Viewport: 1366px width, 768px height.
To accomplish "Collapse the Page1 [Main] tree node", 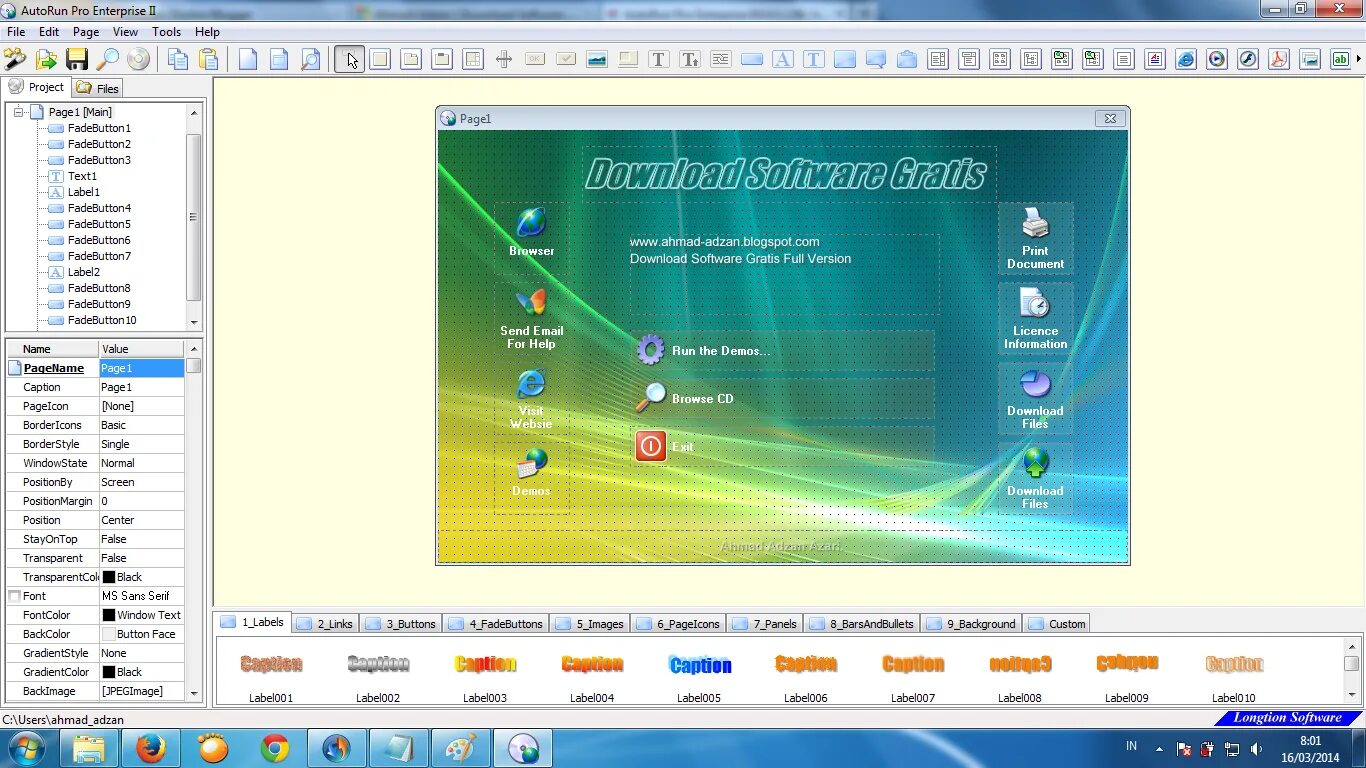I will coord(18,112).
